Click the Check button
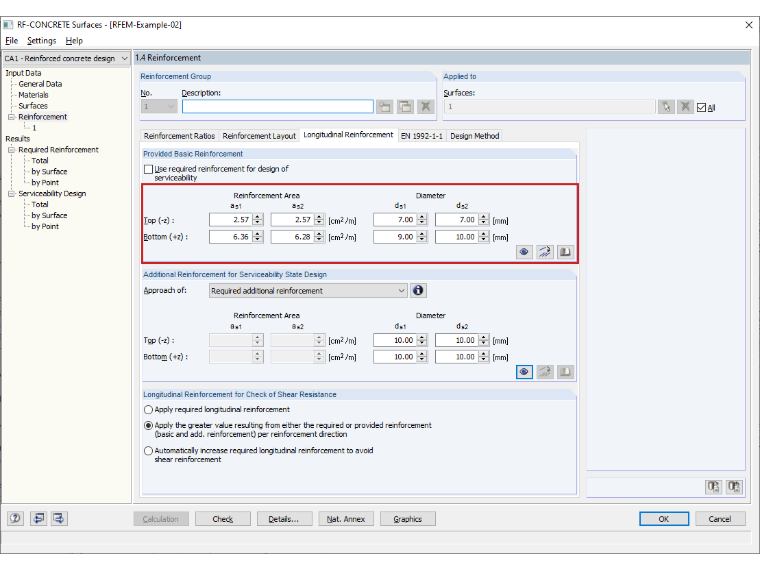Image resolution: width=760 pixels, height=570 pixels. [x=222, y=519]
